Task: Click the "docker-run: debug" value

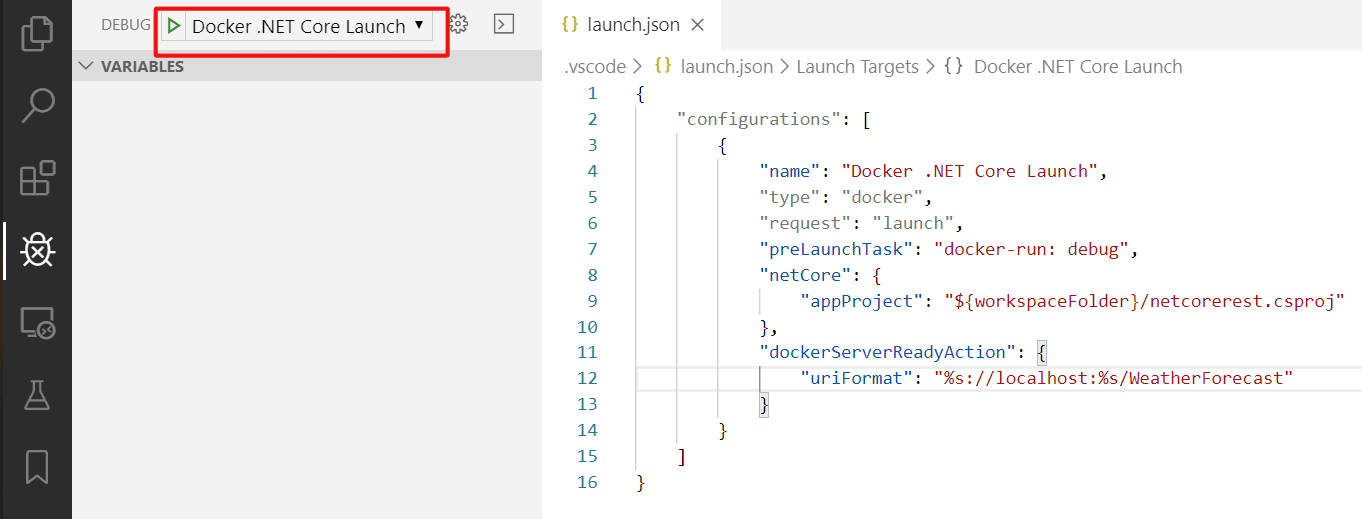Action: [1032, 249]
